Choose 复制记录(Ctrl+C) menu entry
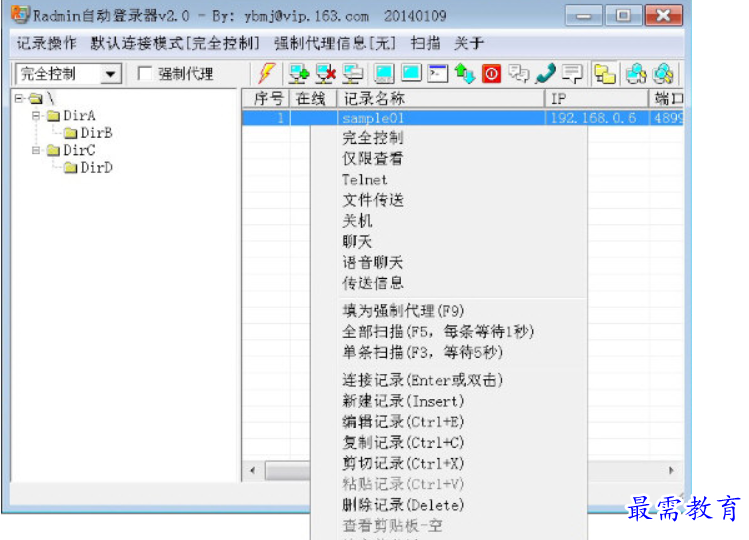This screenshot has width=749, height=540. (x=449, y=443)
